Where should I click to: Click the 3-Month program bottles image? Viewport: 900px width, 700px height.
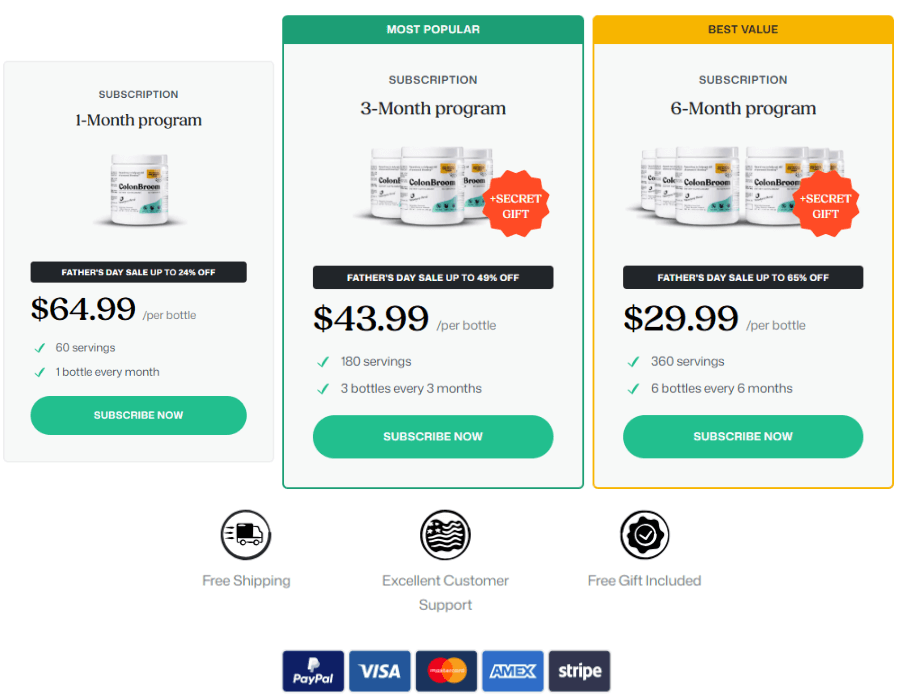[x=420, y=185]
